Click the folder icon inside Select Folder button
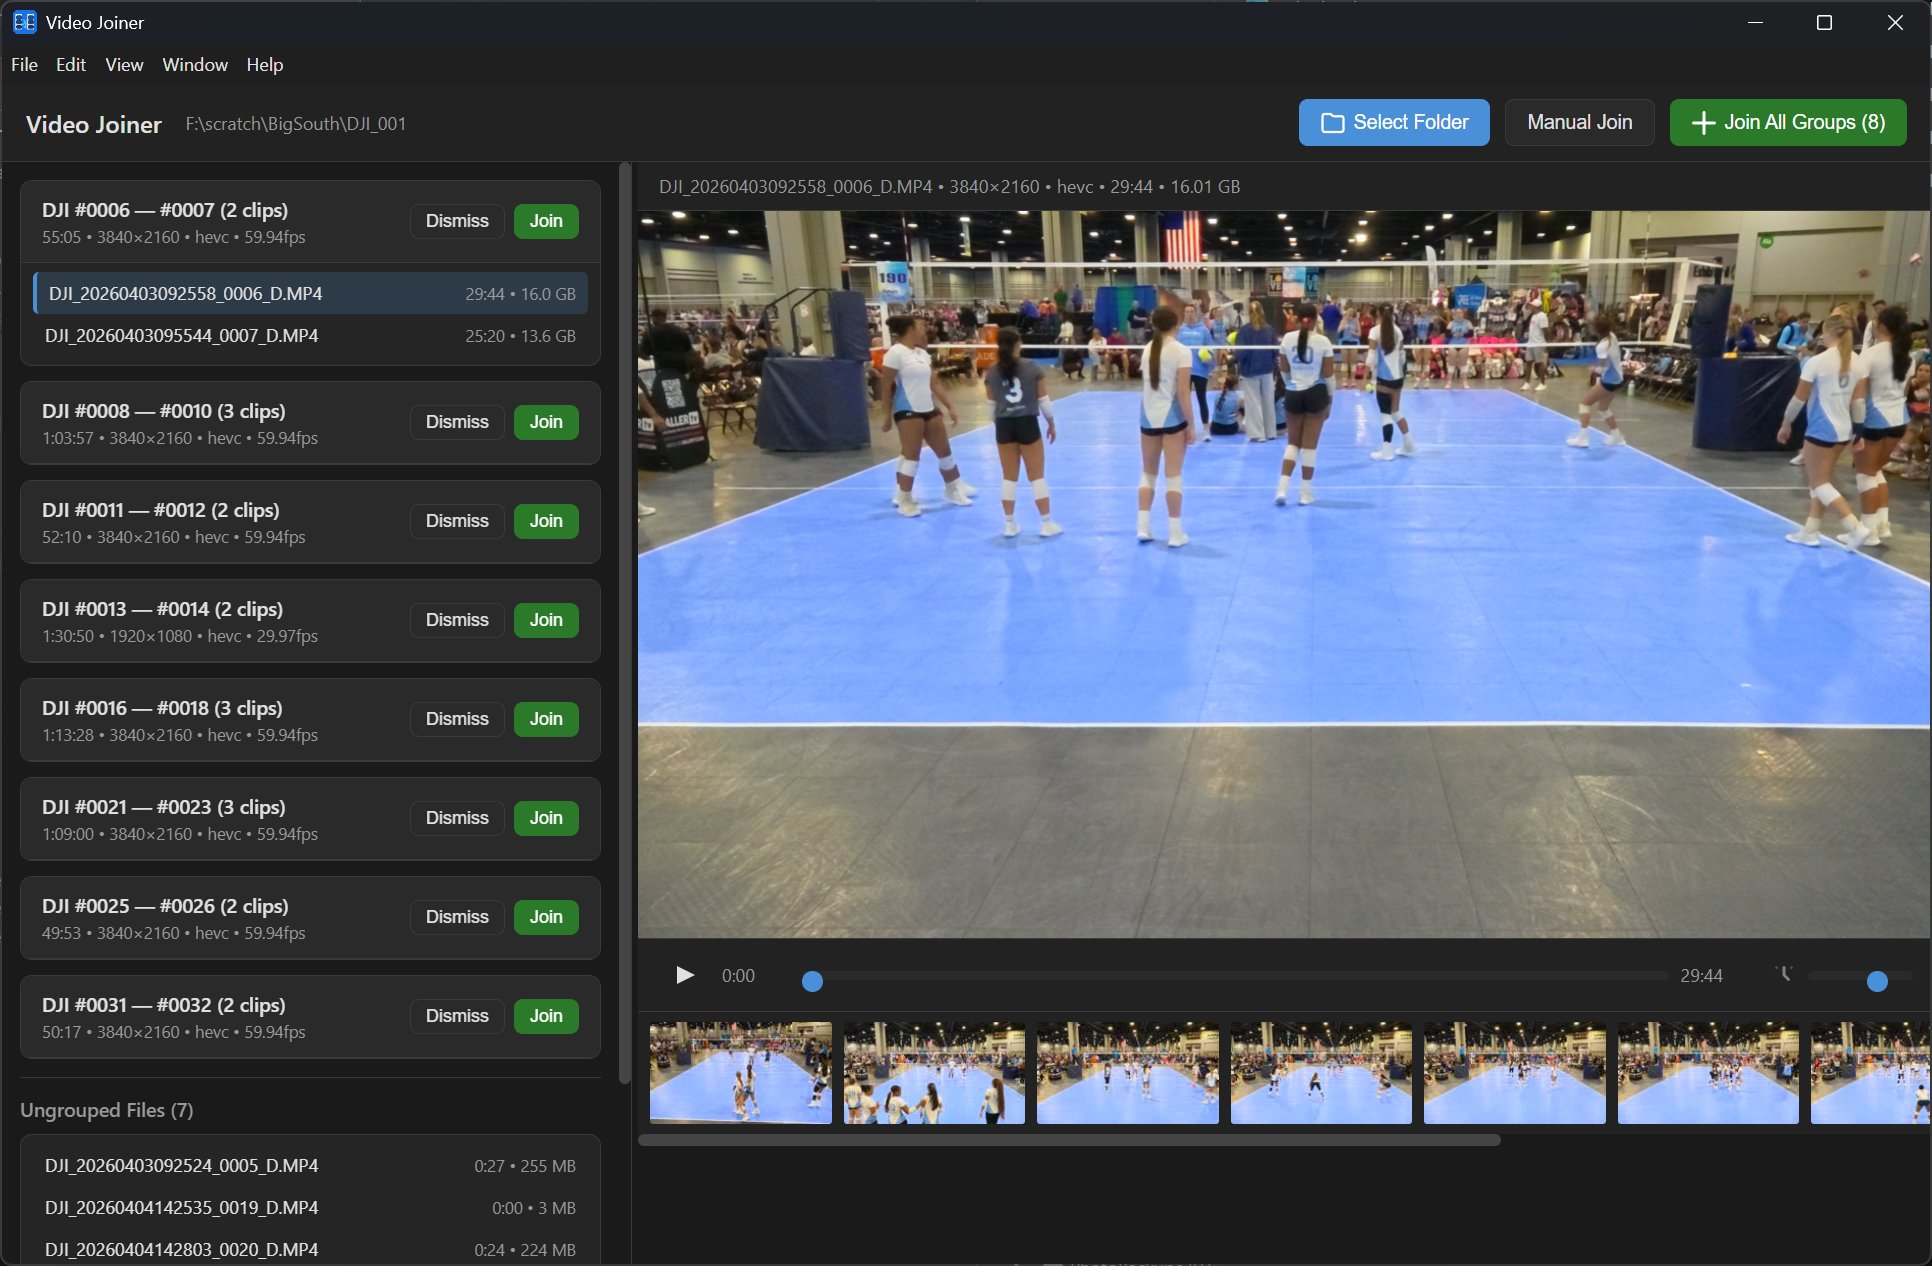This screenshot has height=1266, width=1932. click(1333, 122)
